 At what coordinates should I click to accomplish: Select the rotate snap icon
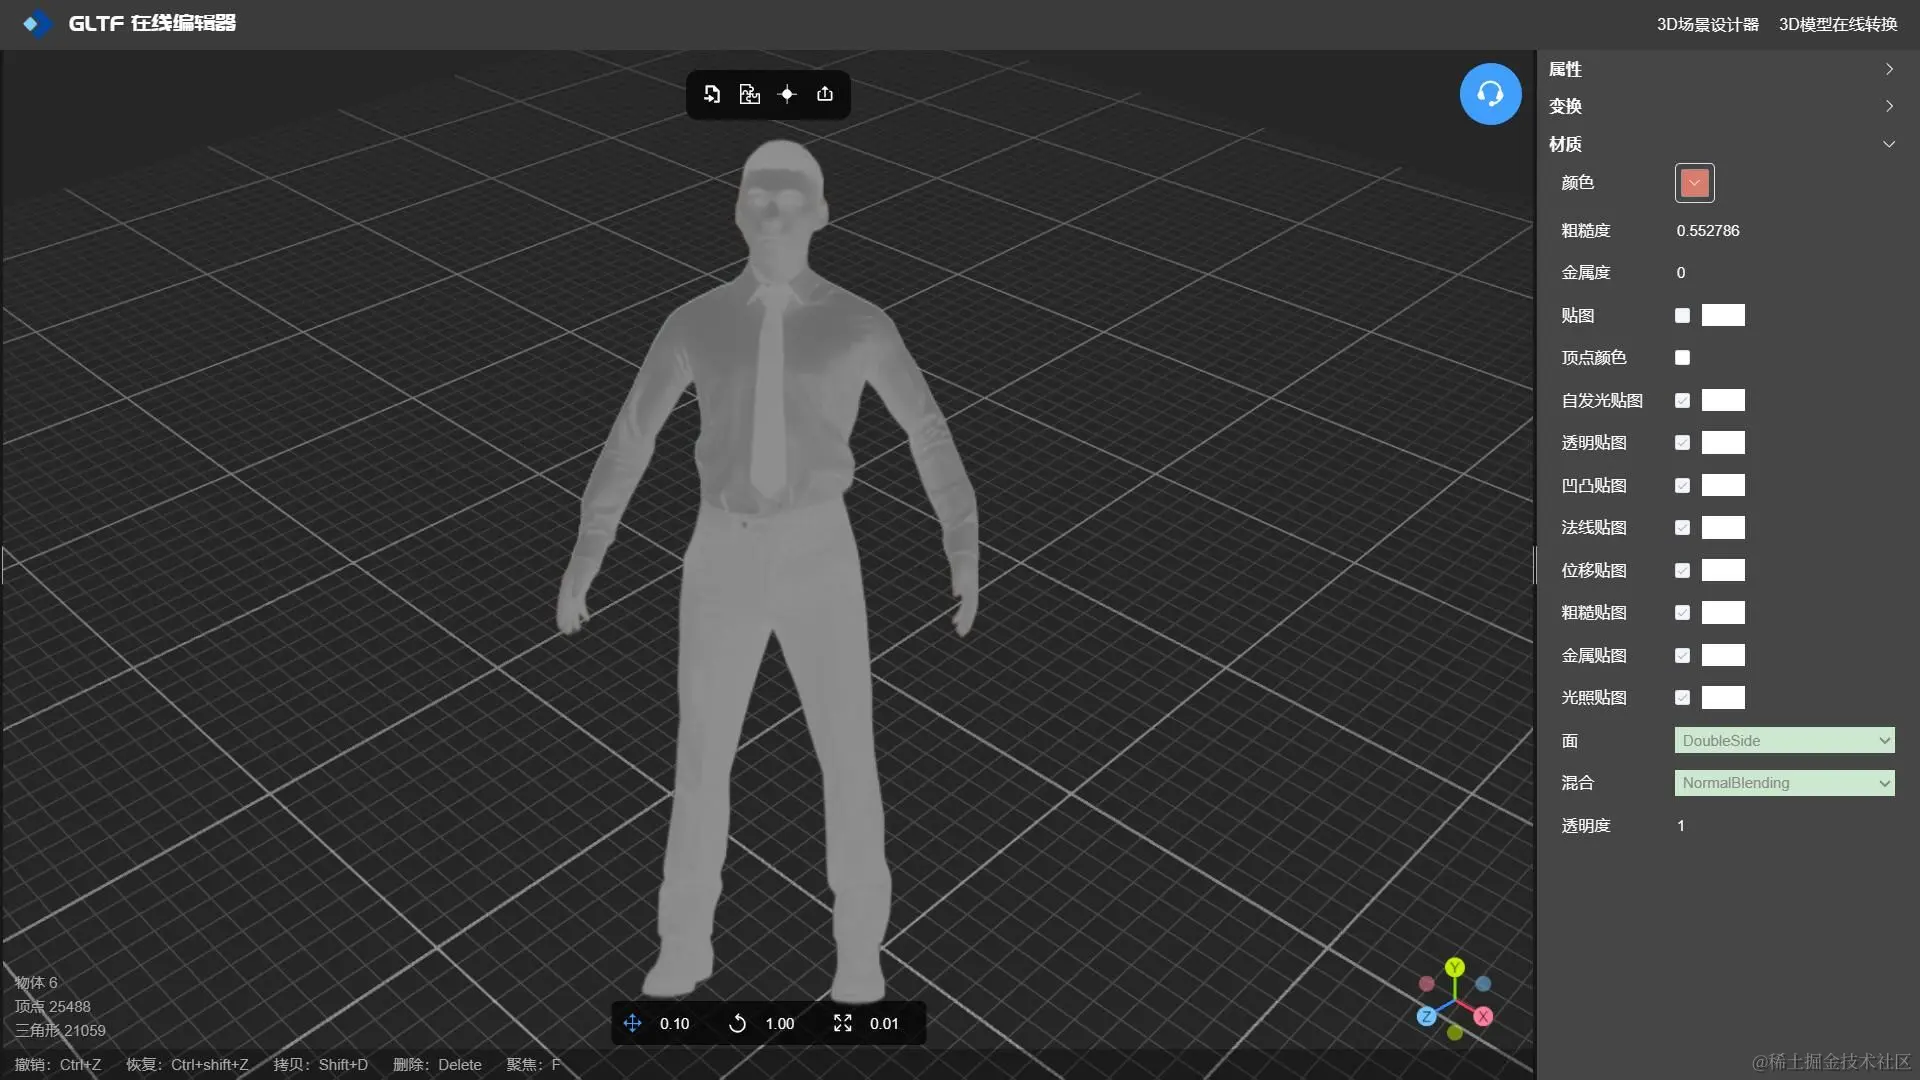tap(737, 1023)
